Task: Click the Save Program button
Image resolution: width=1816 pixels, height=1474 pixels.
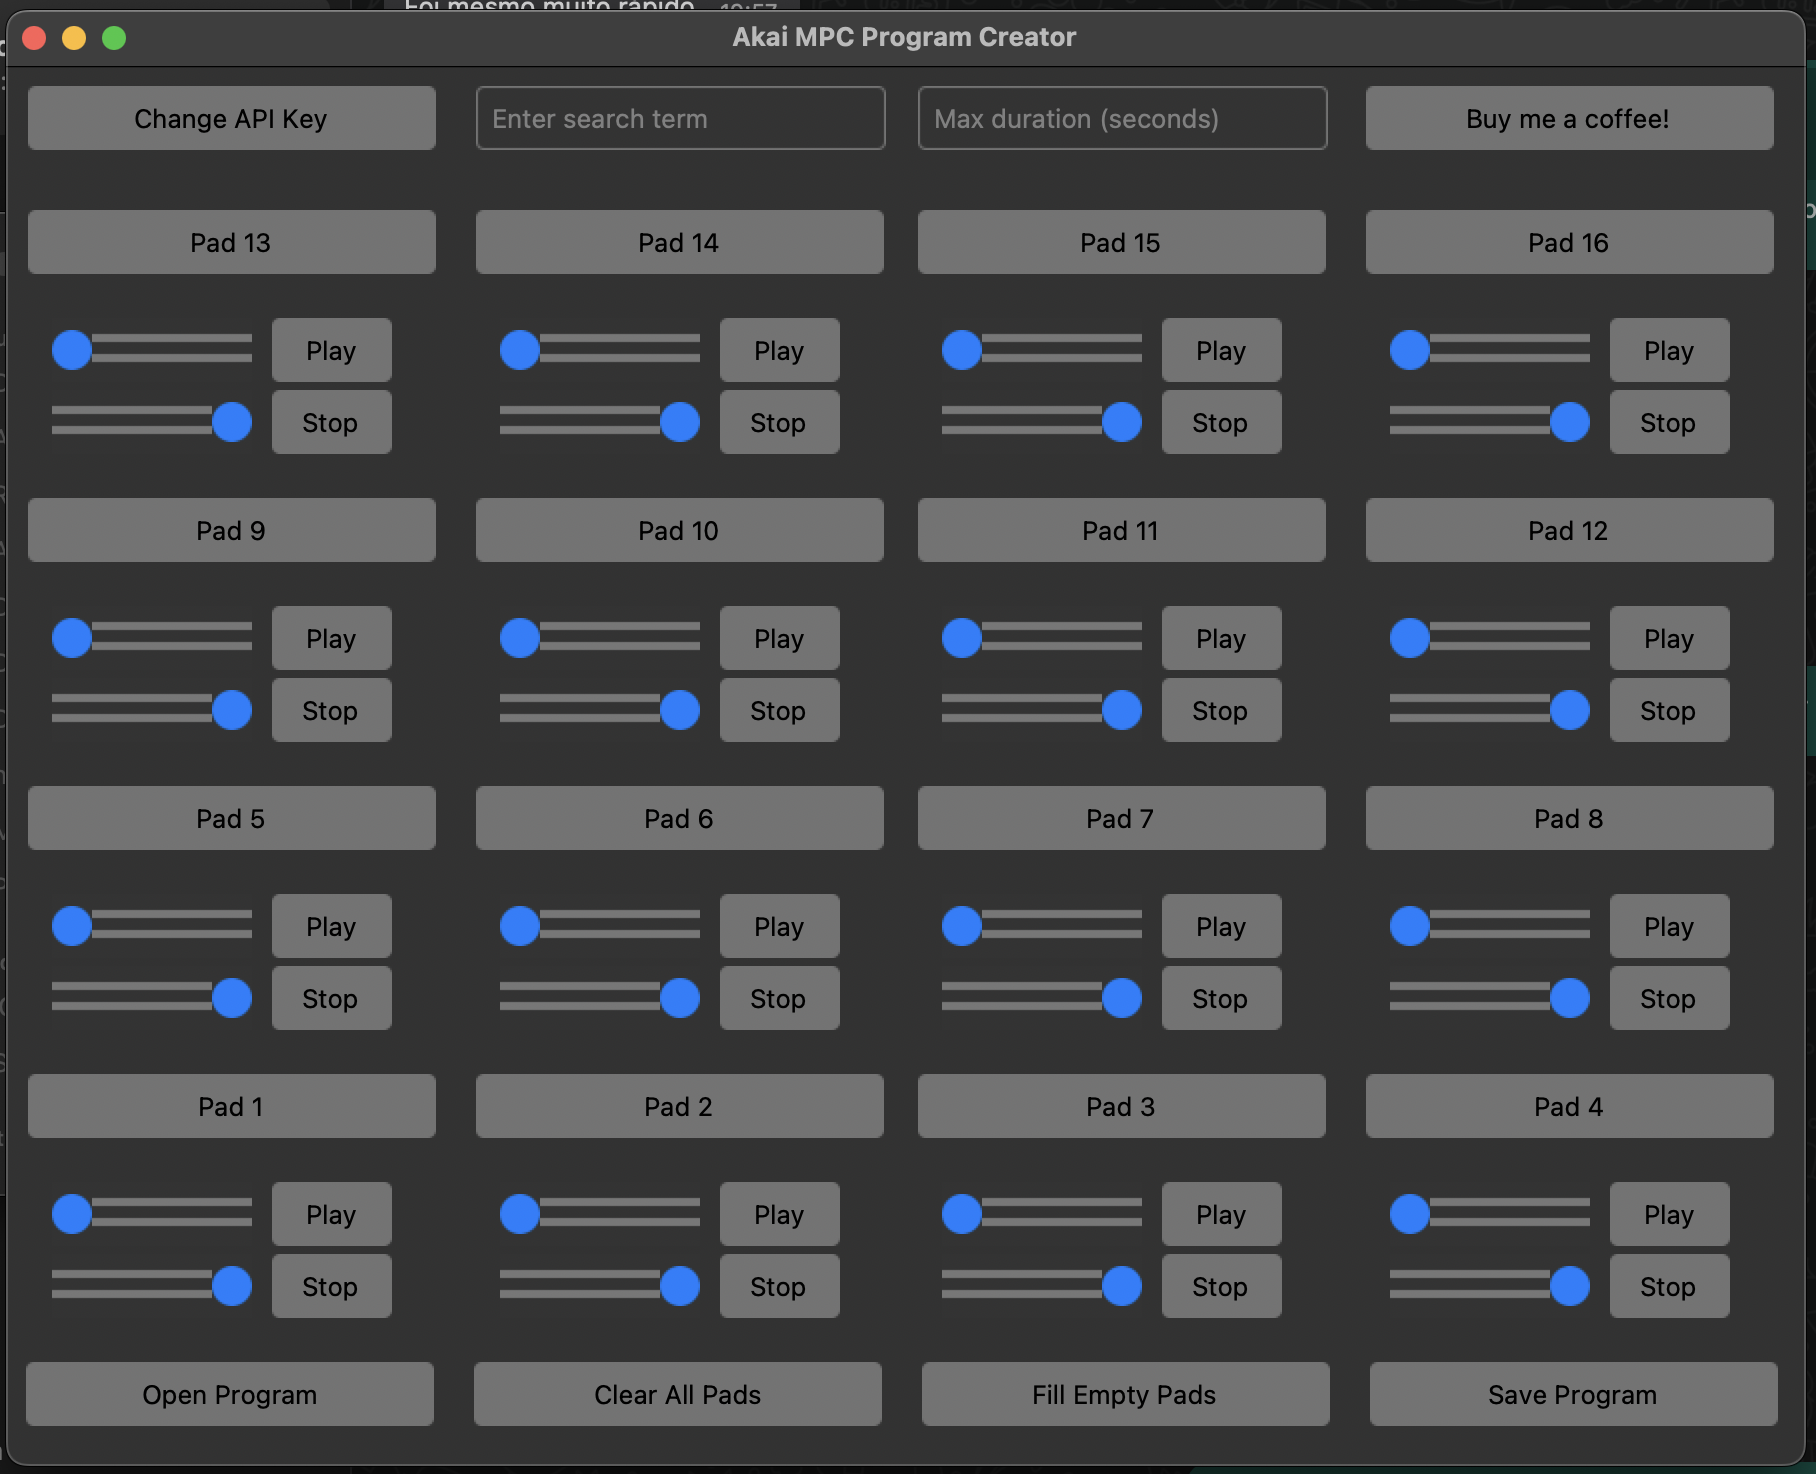Action: 1573,1394
